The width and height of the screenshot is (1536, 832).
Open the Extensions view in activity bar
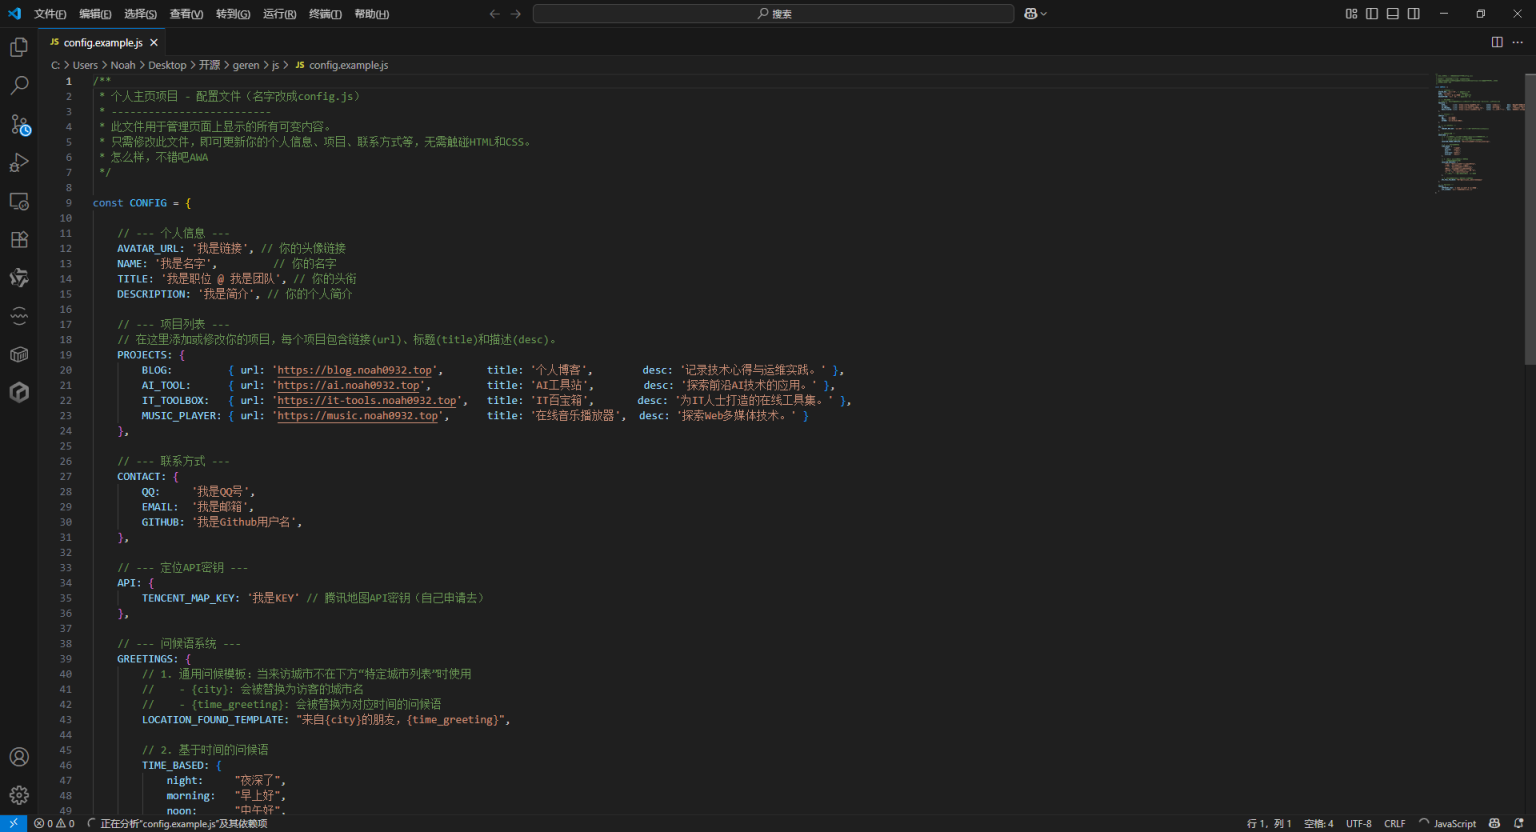click(19, 240)
